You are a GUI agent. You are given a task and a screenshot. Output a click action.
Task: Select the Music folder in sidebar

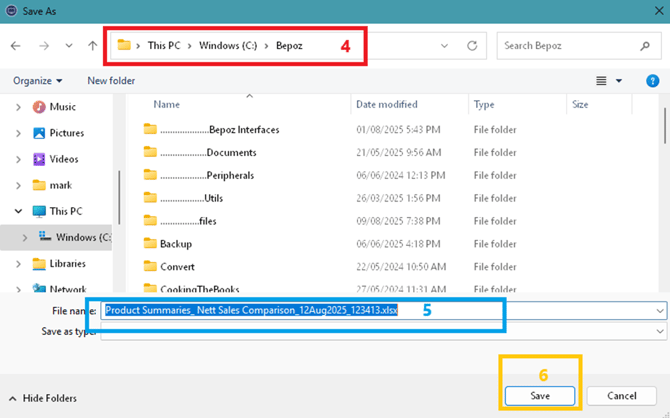click(62, 107)
